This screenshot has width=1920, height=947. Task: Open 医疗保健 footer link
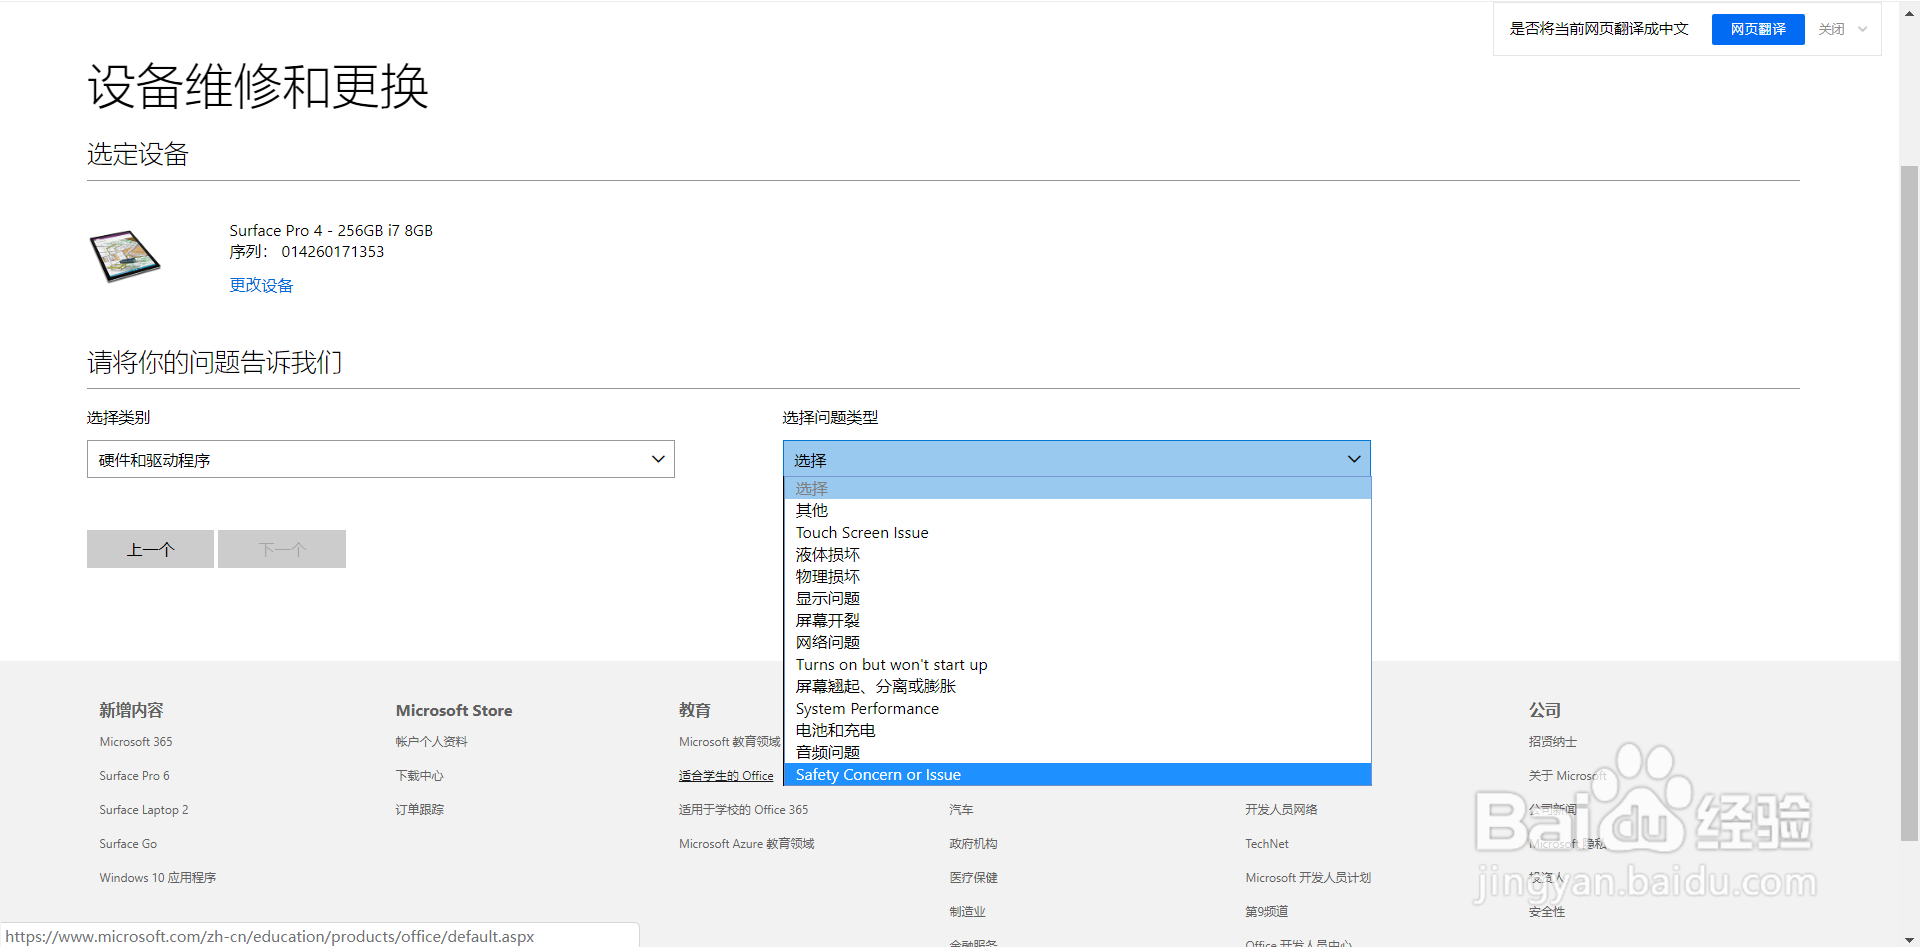coord(973,878)
